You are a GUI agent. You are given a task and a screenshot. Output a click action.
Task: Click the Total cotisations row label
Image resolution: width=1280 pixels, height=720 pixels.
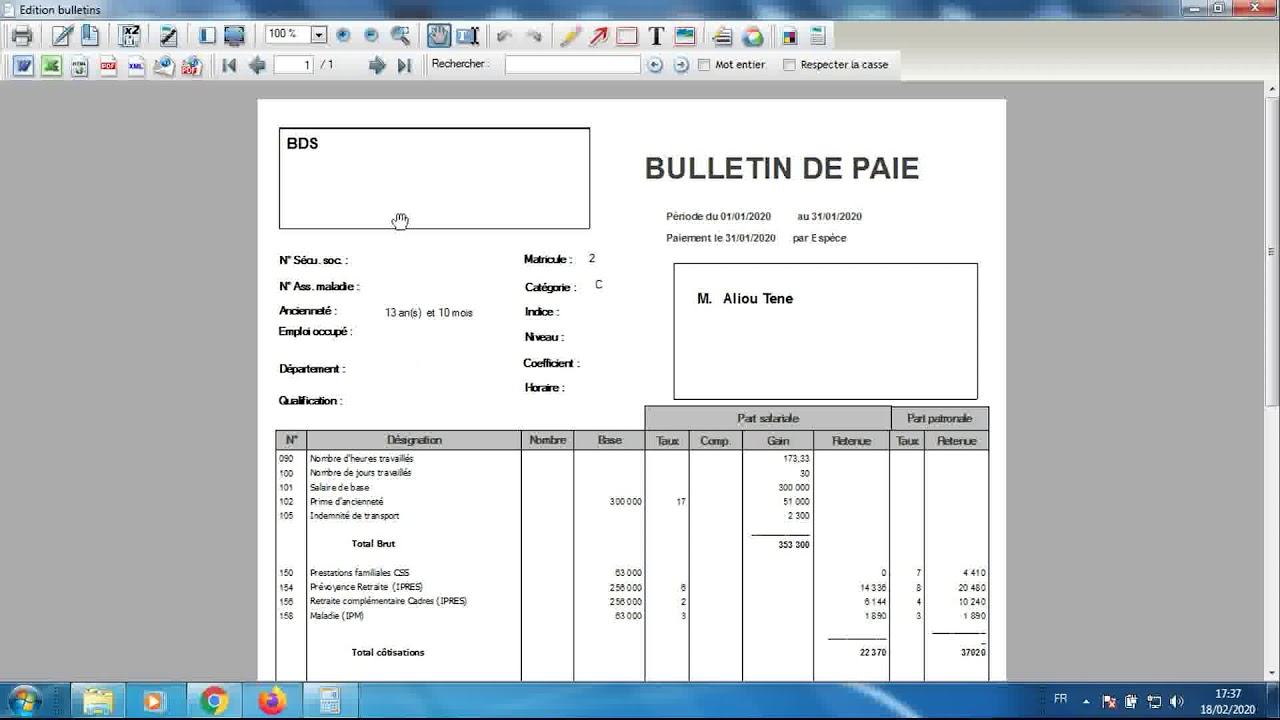point(388,652)
